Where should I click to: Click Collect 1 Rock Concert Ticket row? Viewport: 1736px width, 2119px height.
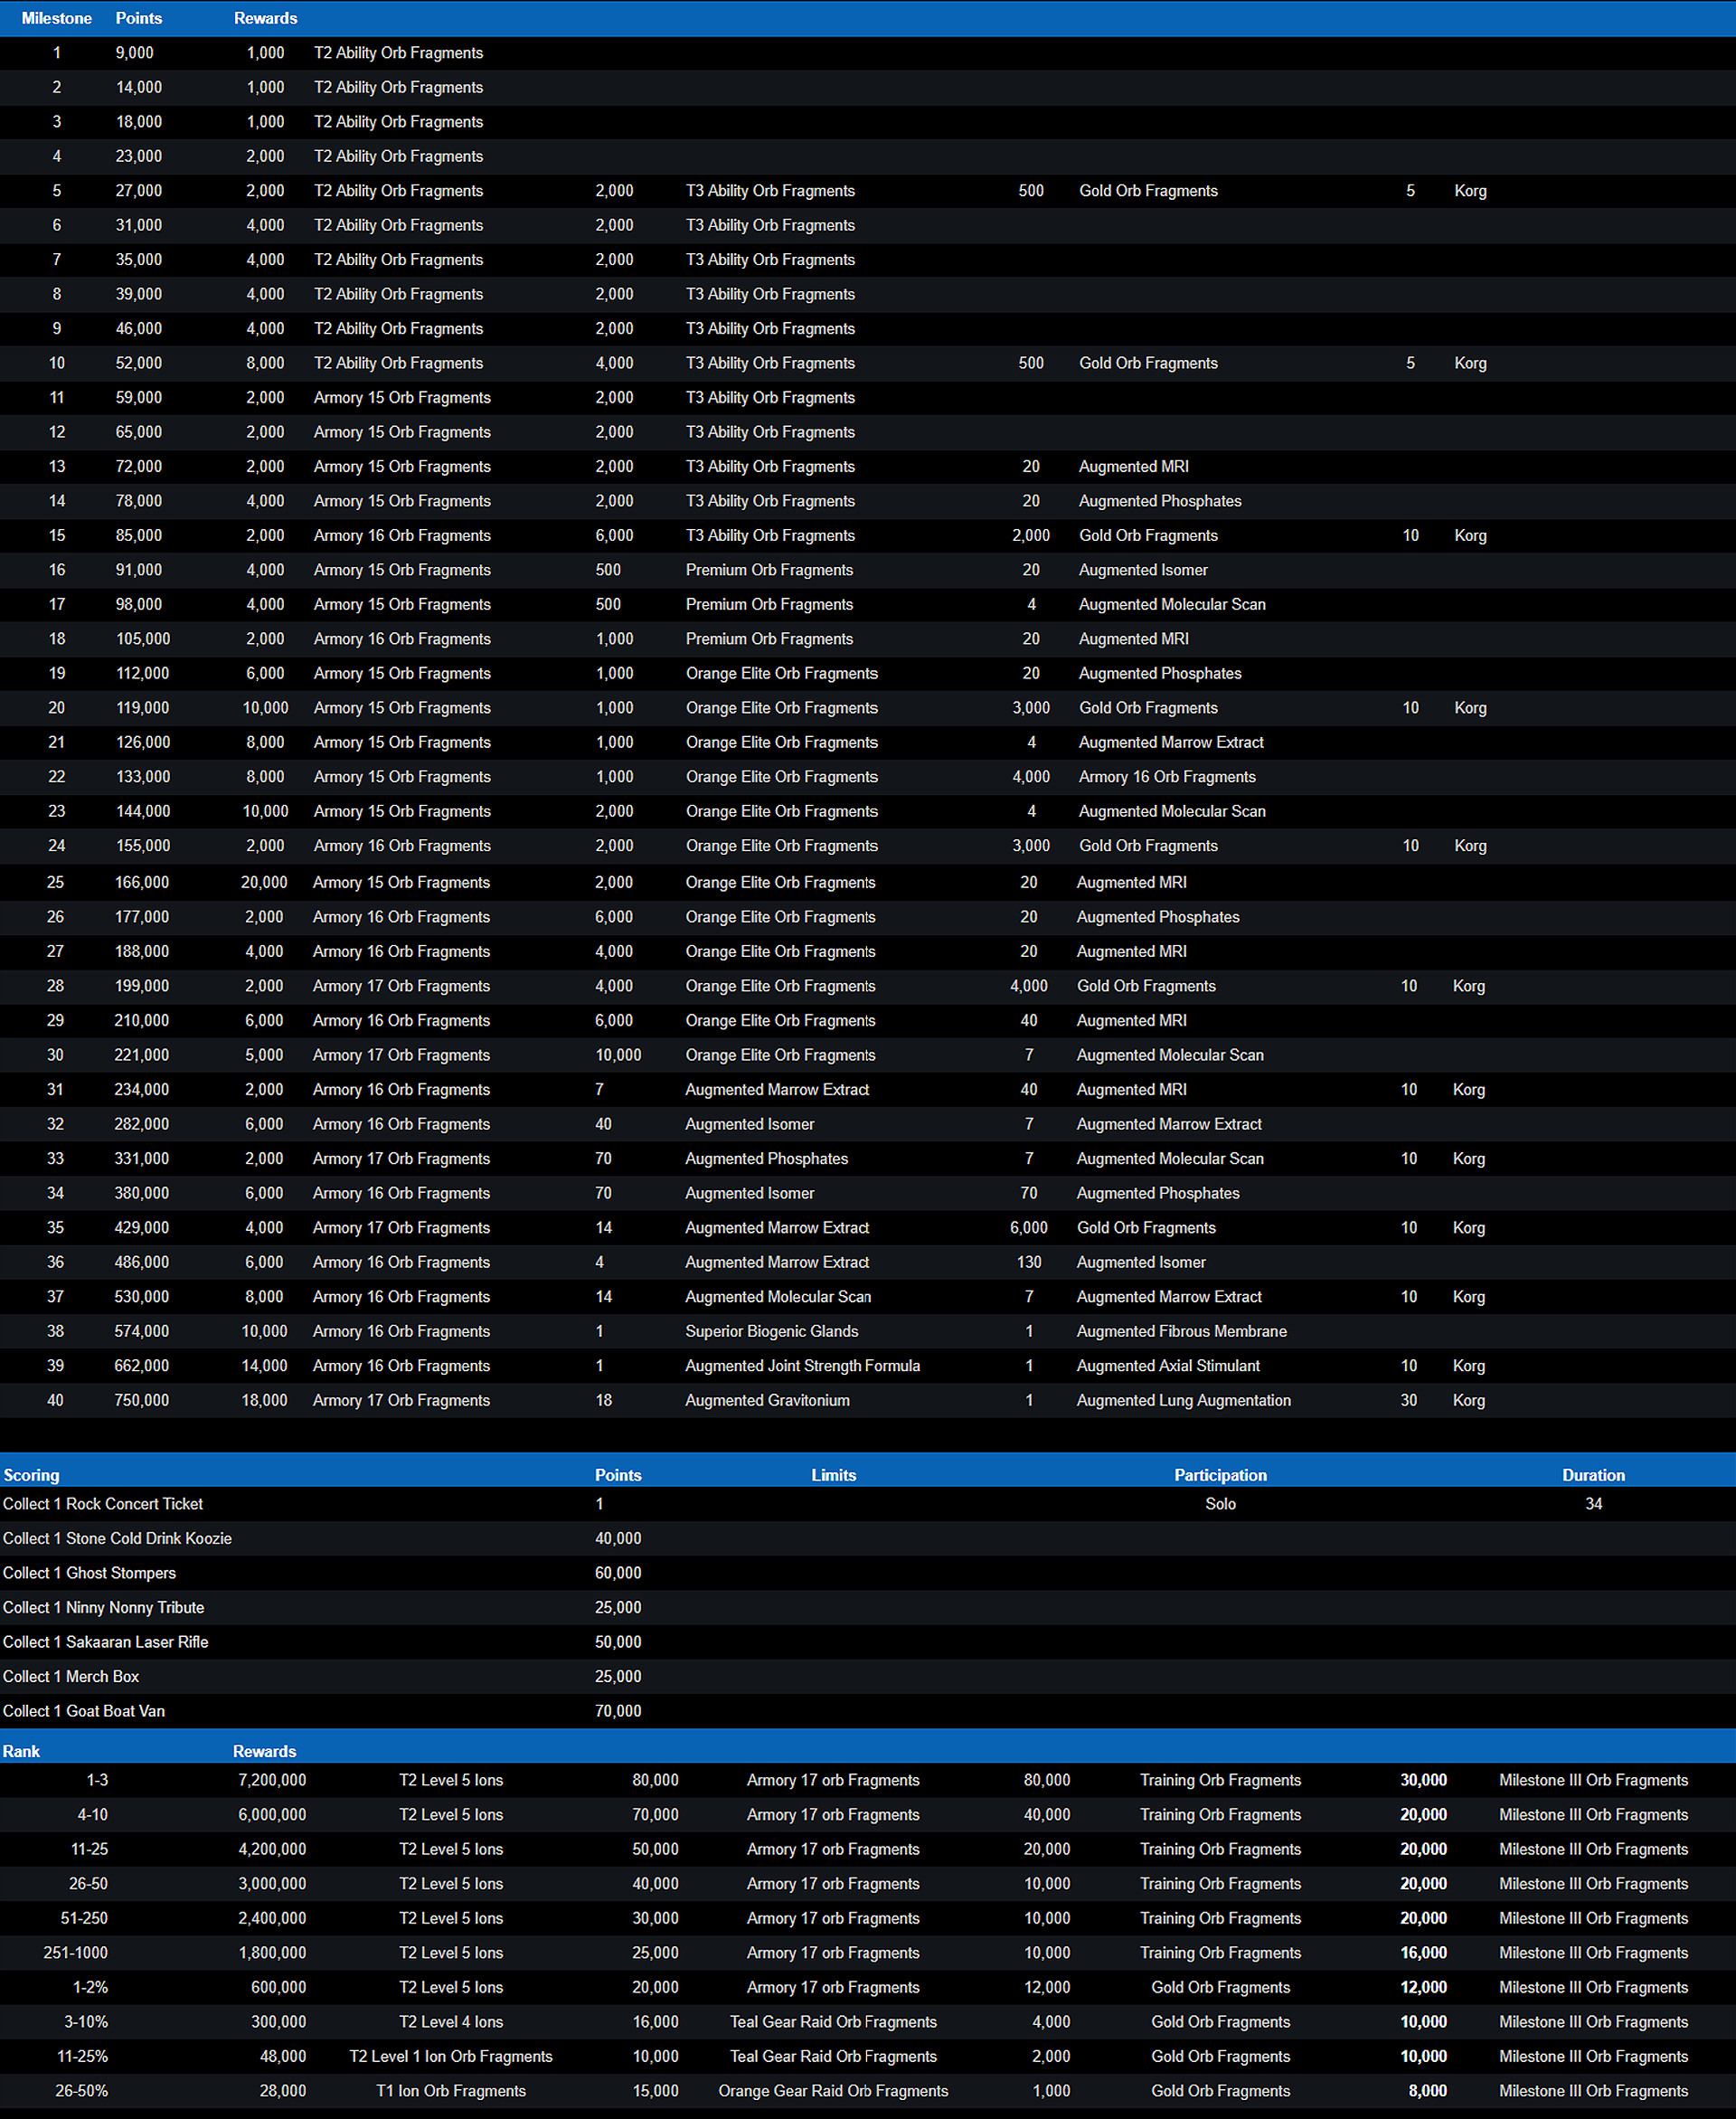click(x=103, y=1504)
